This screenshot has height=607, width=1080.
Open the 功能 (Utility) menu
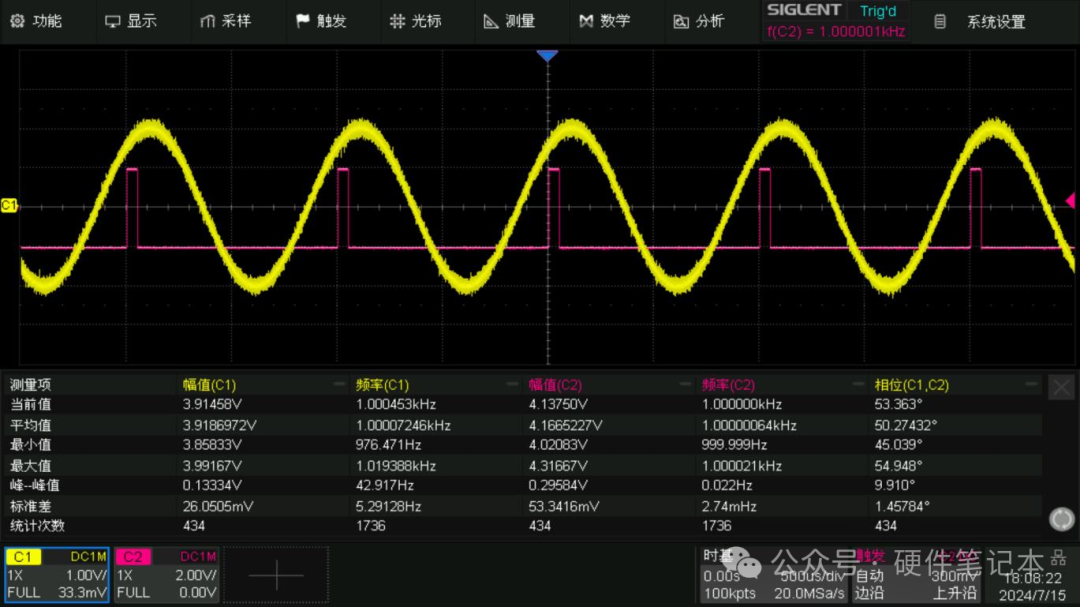tap(37, 21)
